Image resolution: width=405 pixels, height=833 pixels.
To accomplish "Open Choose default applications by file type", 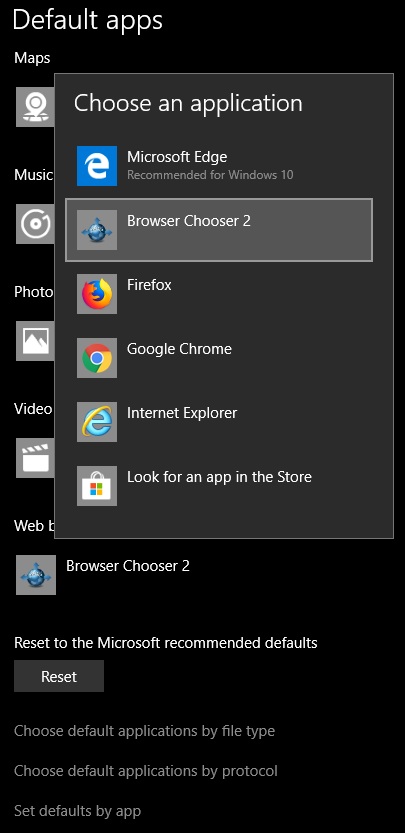I will (145, 731).
